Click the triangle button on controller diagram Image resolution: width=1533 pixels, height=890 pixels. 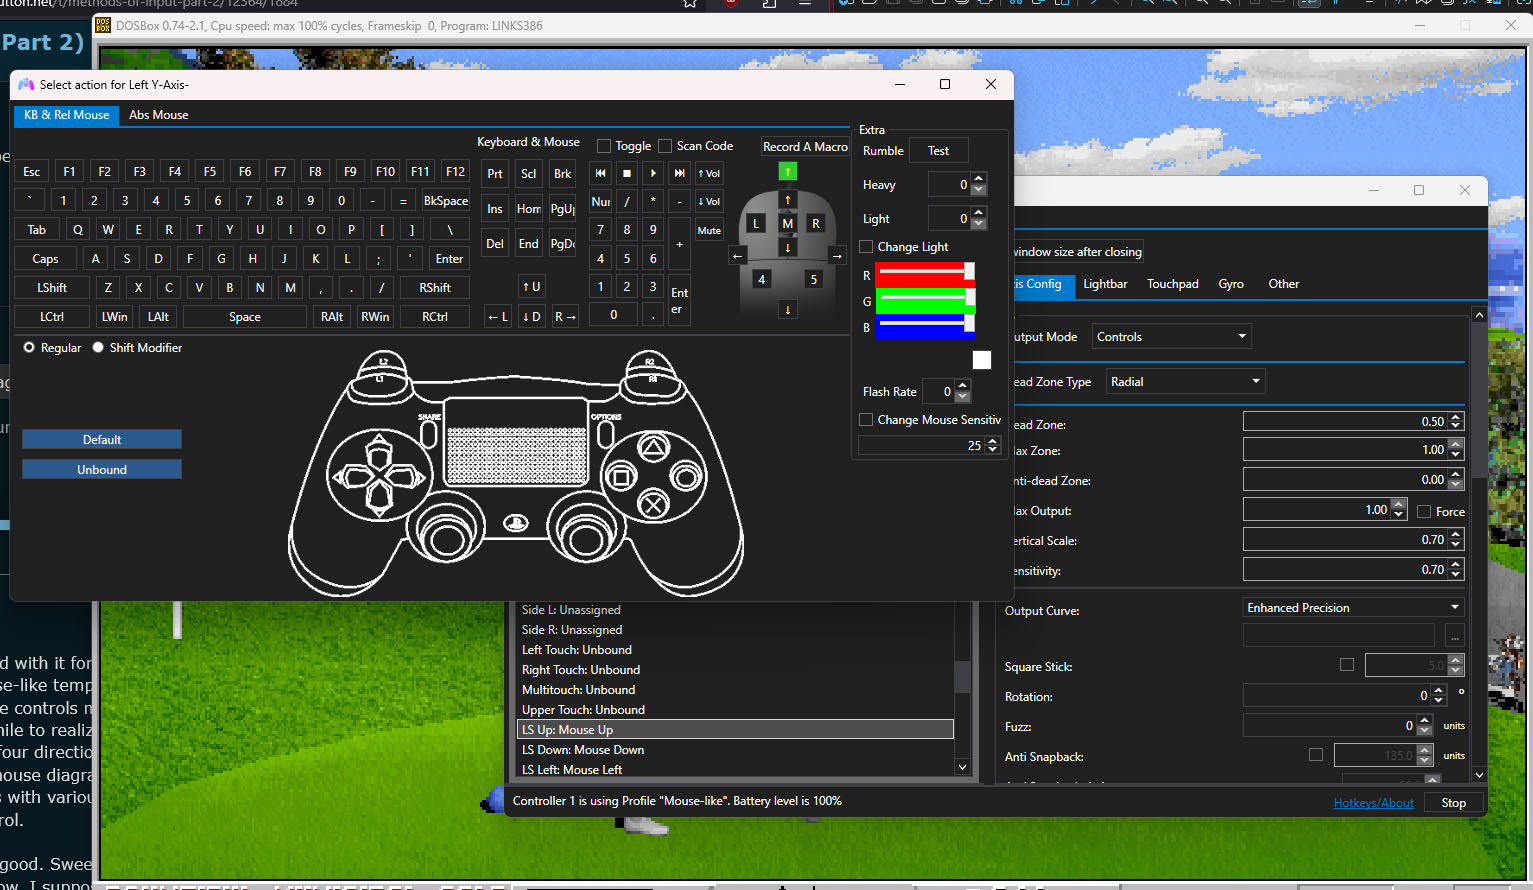[x=654, y=447]
